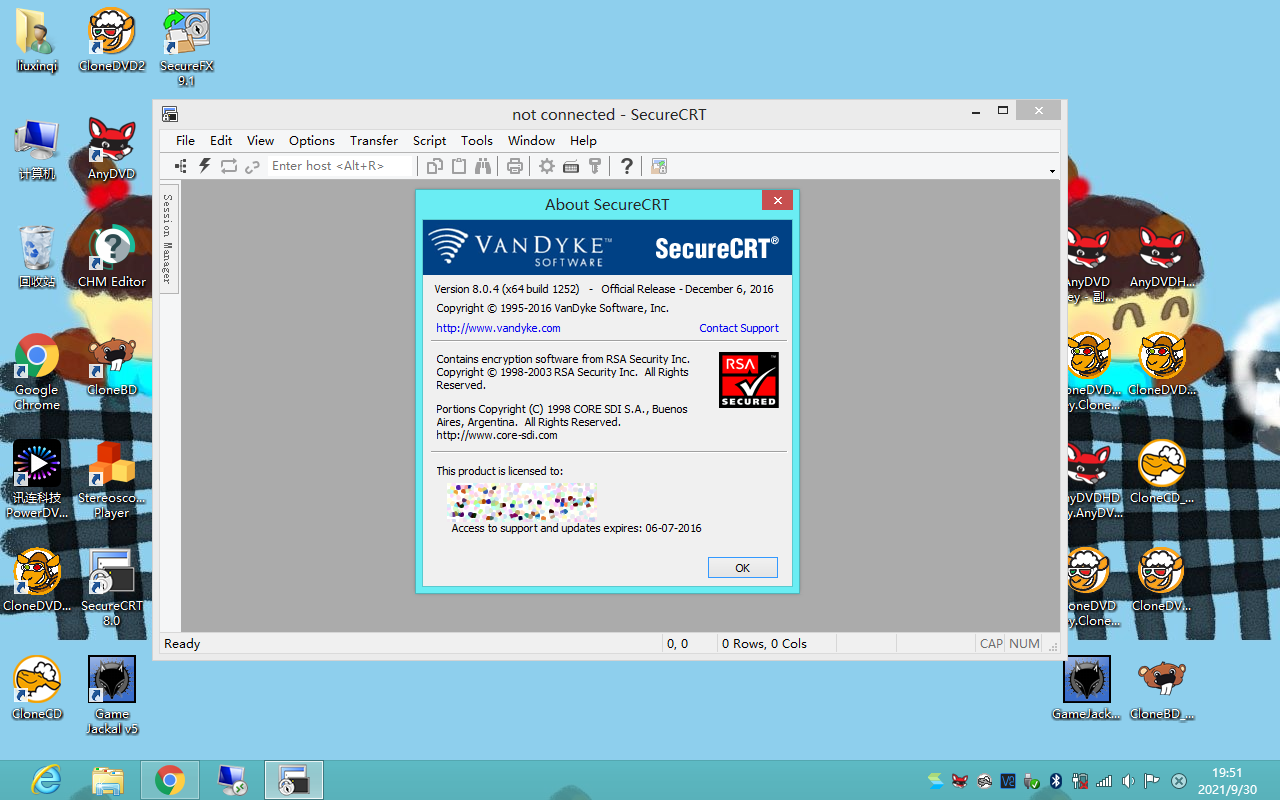Image resolution: width=1280 pixels, height=800 pixels.
Task: Open the Recycle Bin icon
Action: click(x=37, y=256)
